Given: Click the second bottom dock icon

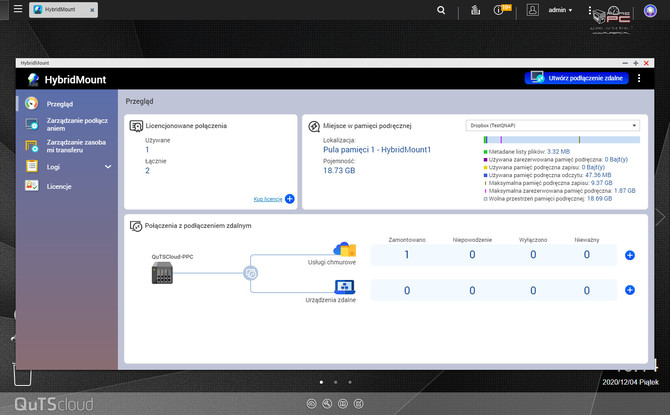Looking at the screenshot, I should (x=327, y=403).
